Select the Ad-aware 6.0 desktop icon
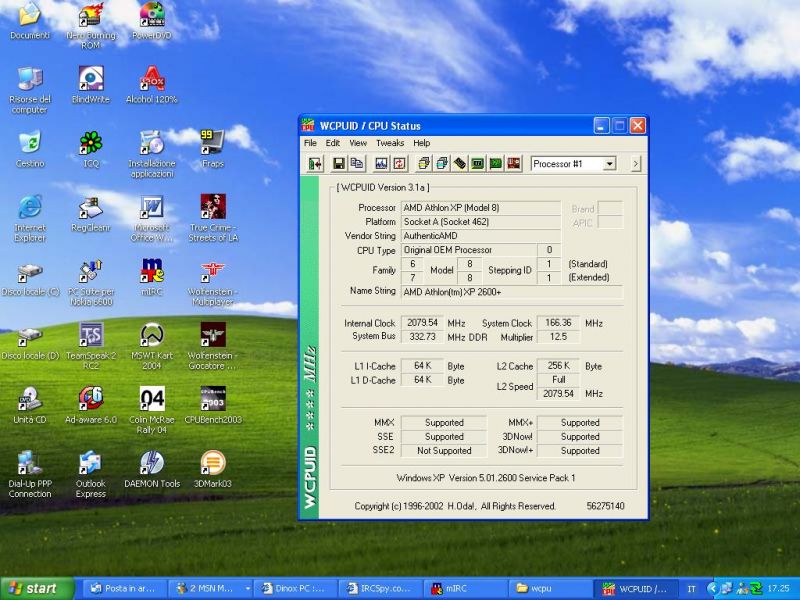Viewport: 800px width, 600px height. [91, 406]
